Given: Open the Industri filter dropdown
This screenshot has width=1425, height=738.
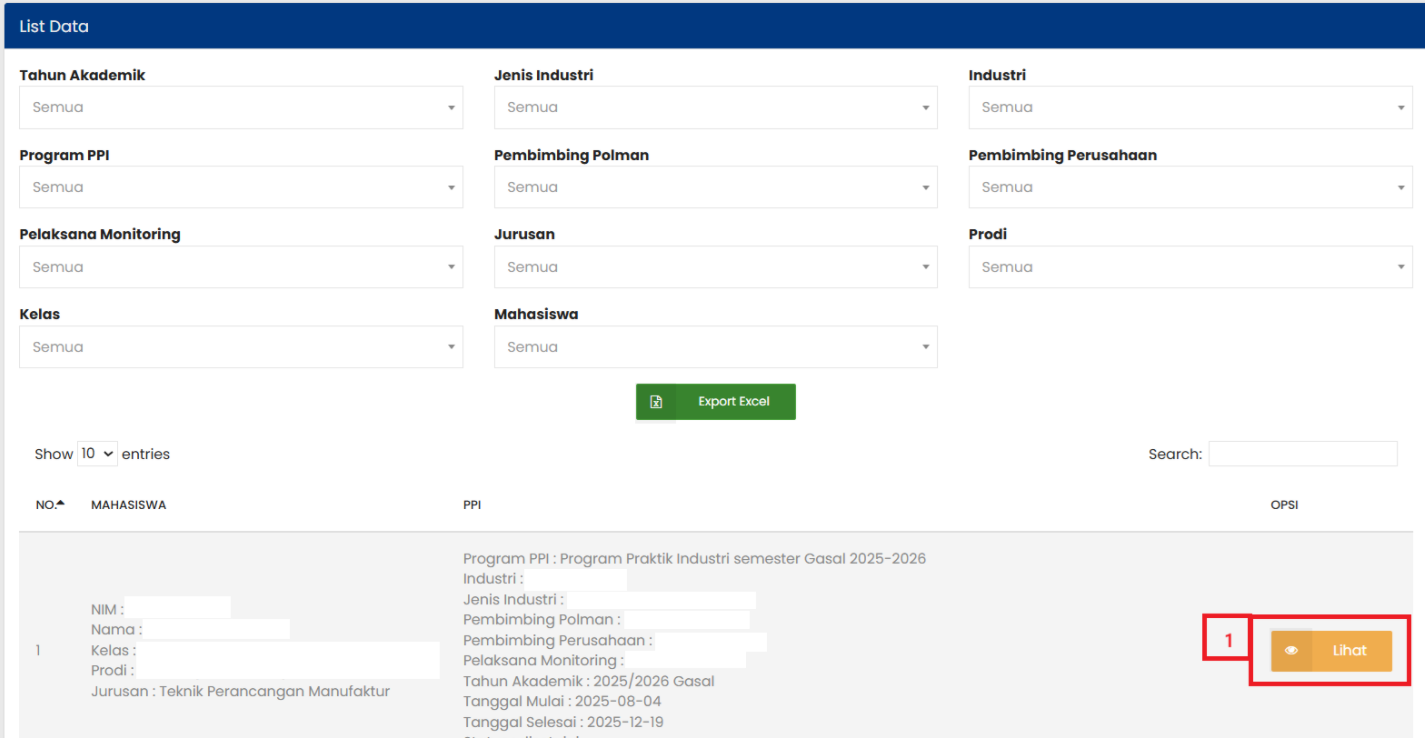Looking at the screenshot, I should pyautogui.click(x=1190, y=107).
